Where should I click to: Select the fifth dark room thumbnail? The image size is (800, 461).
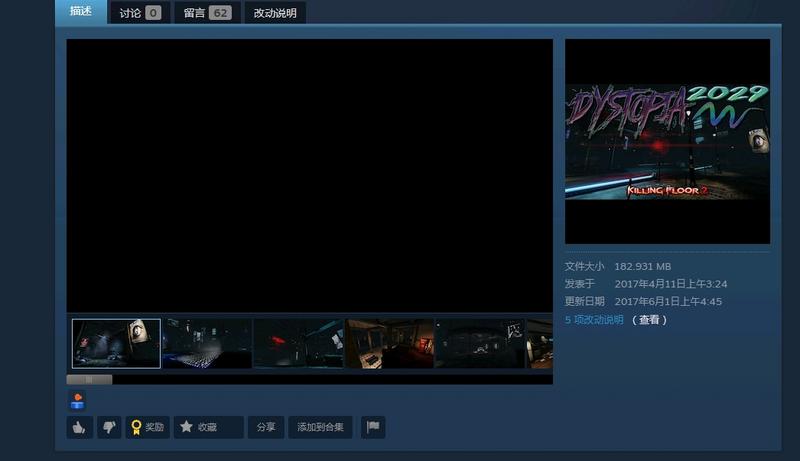pos(480,344)
